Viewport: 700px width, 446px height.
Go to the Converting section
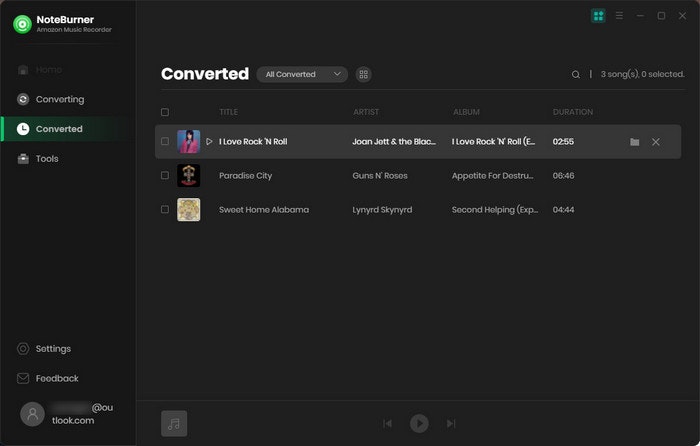pos(50,99)
